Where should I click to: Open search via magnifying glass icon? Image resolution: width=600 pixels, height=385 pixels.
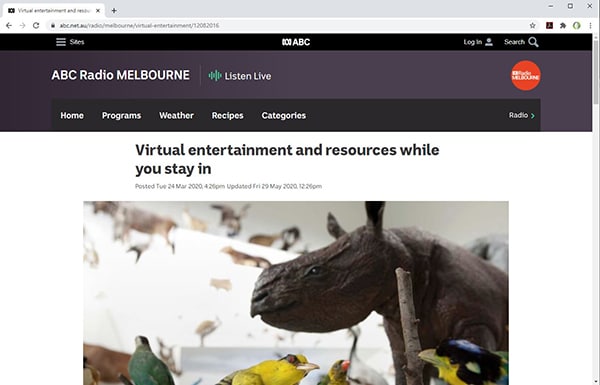pos(533,42)
